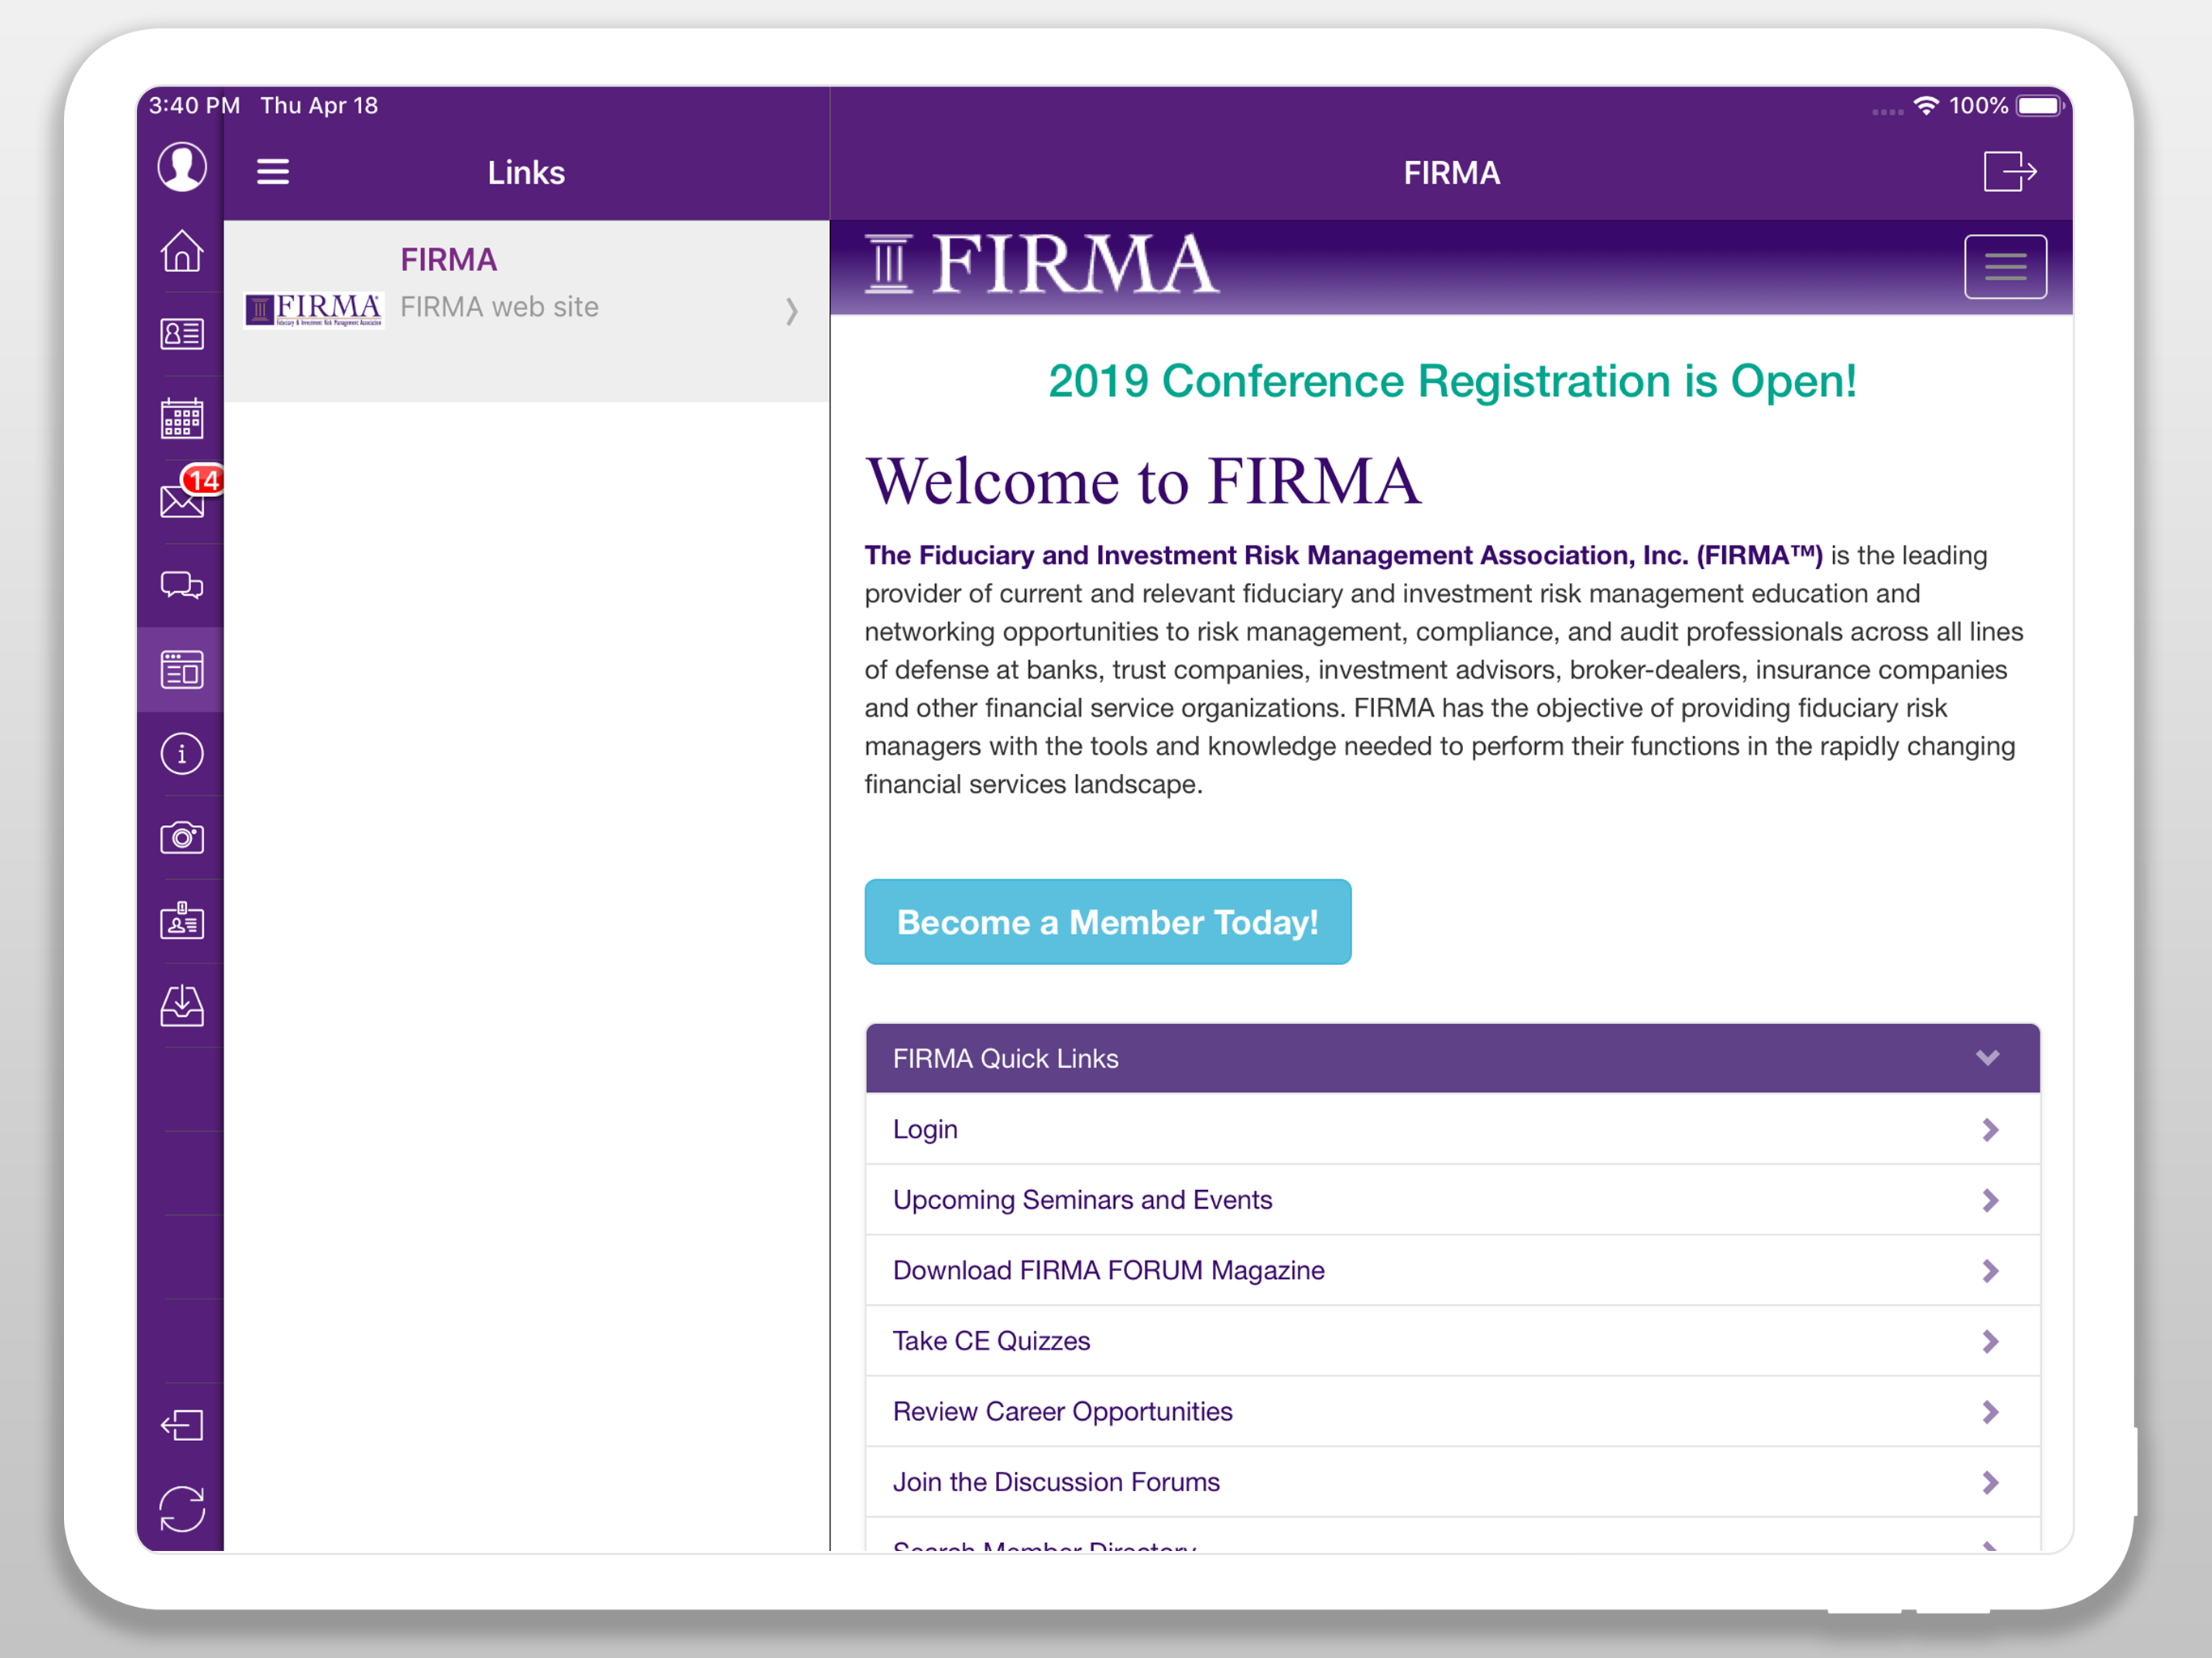Open the Links hamburger menu
2212x1658 pixels.
(x=273, y=172)
